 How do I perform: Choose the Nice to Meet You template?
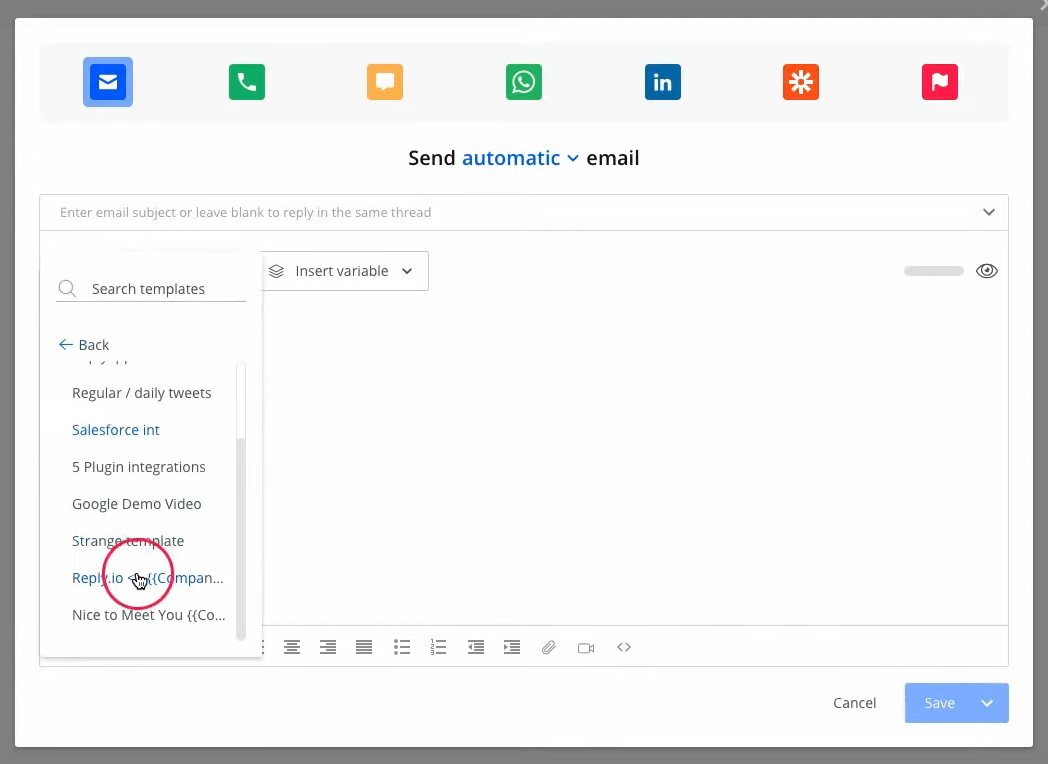(148, 615)
